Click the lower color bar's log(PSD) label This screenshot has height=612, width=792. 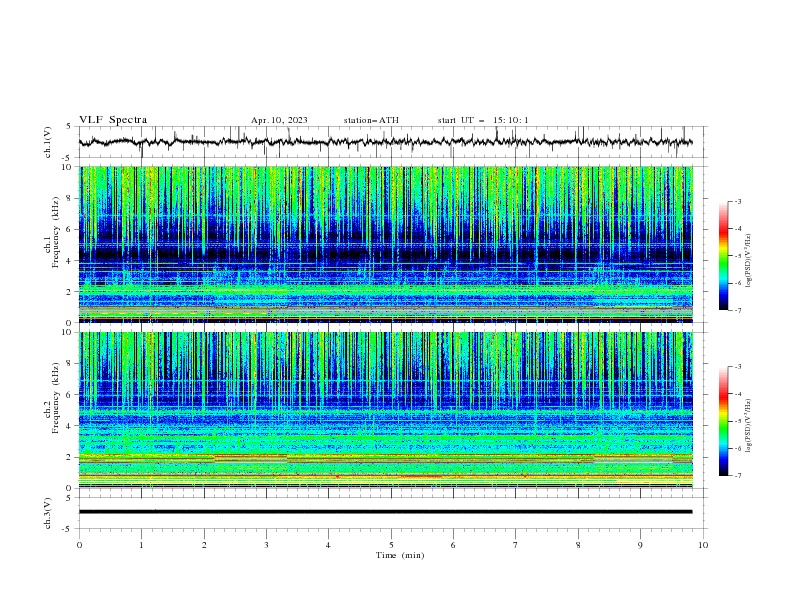[x=749, y=426]
